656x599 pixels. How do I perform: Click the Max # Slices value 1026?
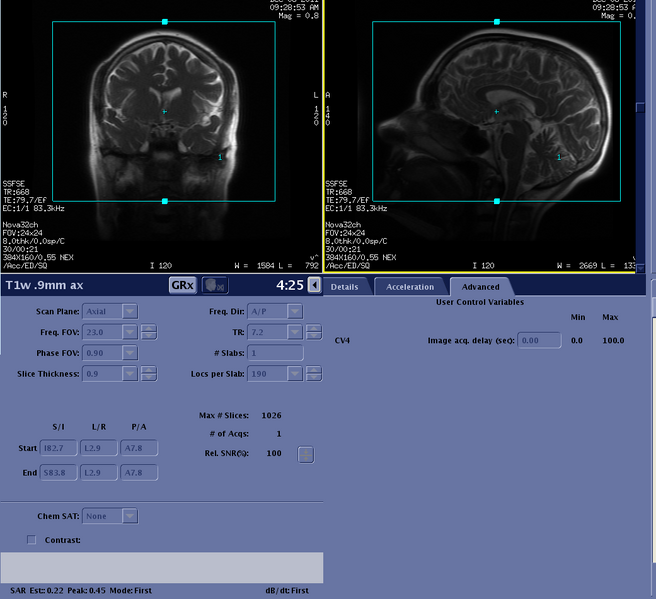tap(272, 415)
